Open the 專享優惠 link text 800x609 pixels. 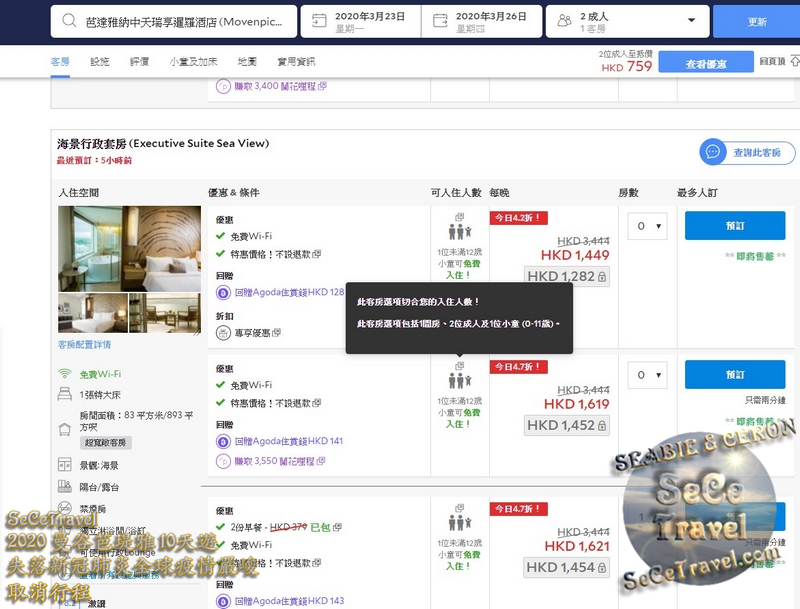[253, 333]
